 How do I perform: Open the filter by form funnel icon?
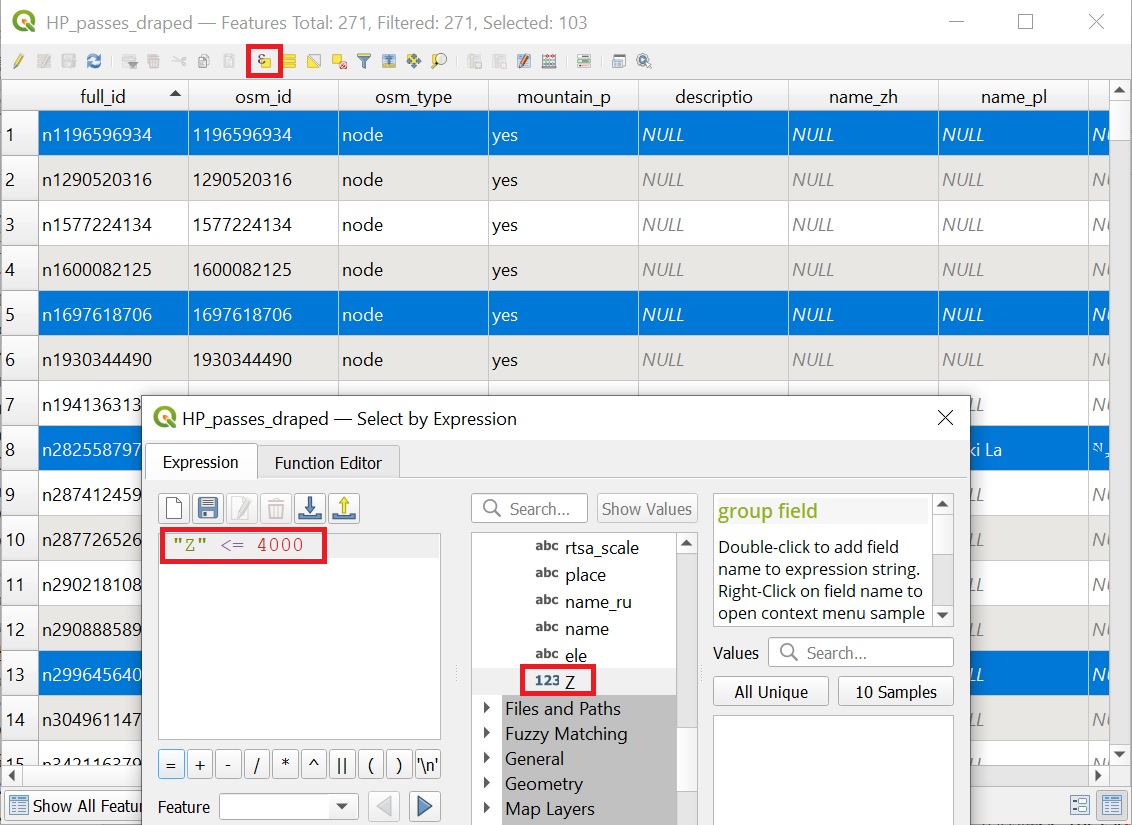[x=364, y=61]
